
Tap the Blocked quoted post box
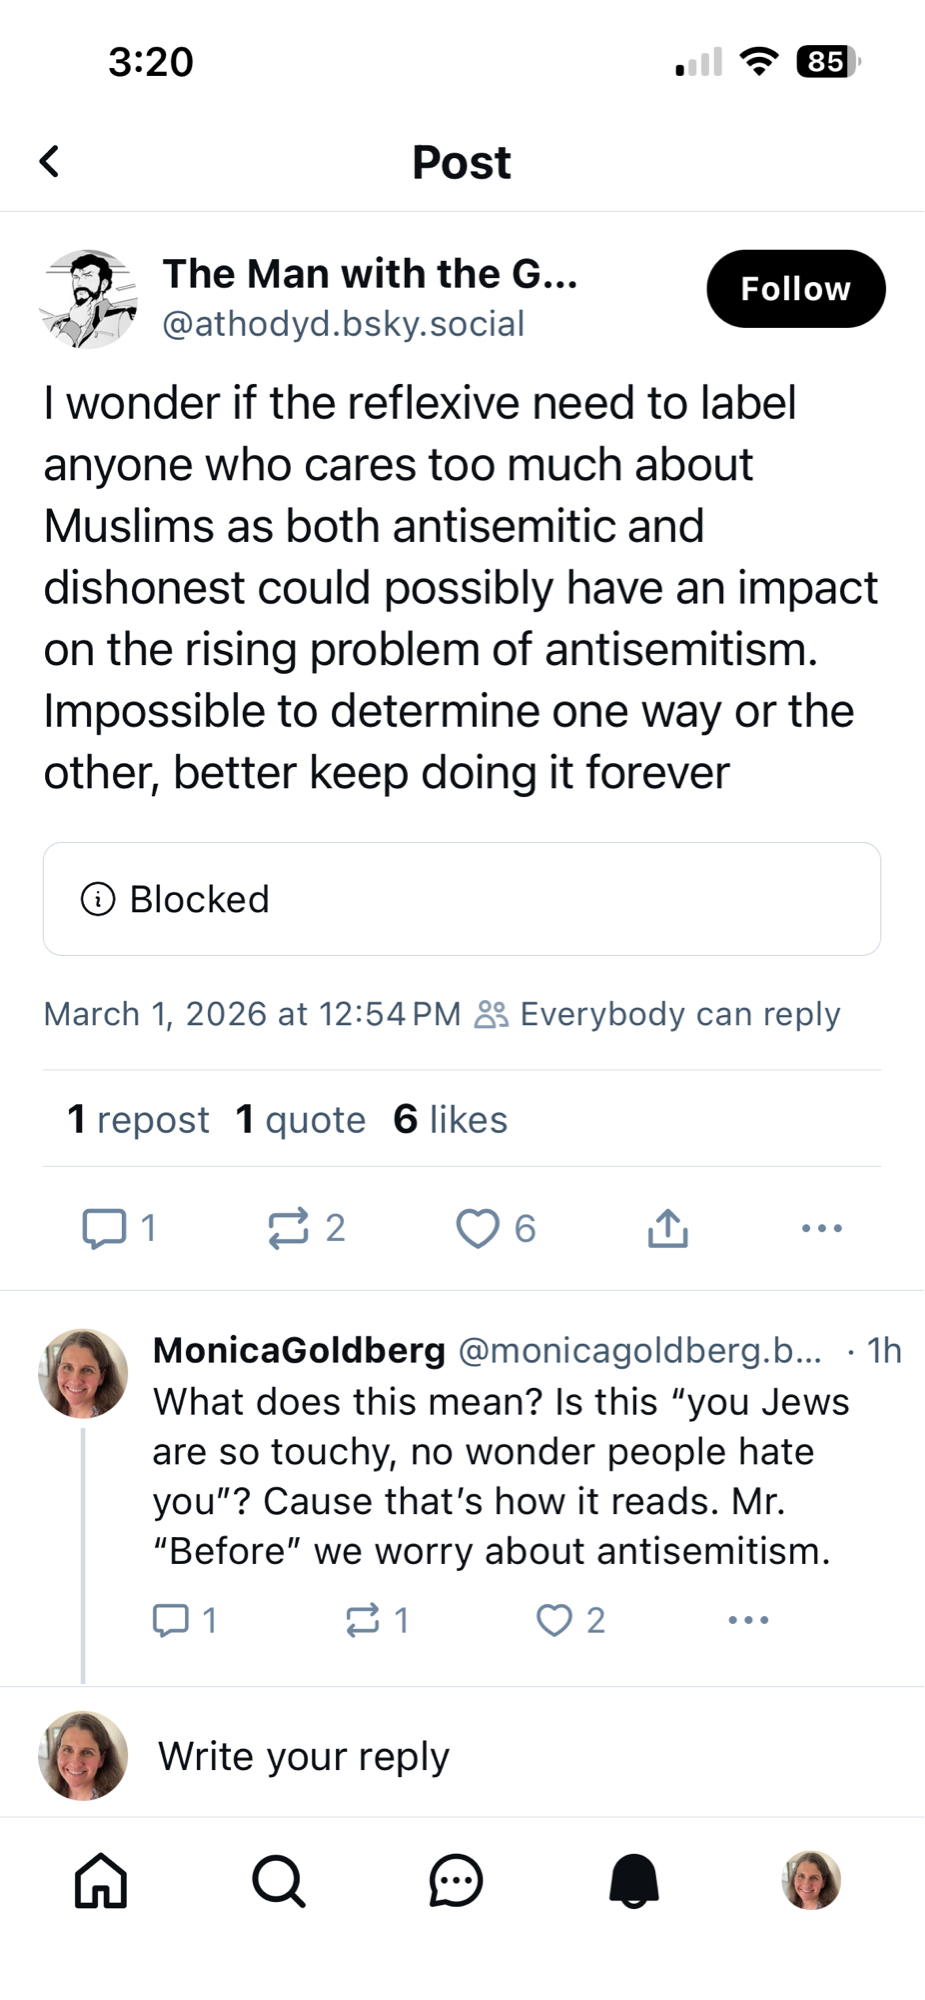pos(461,899)
